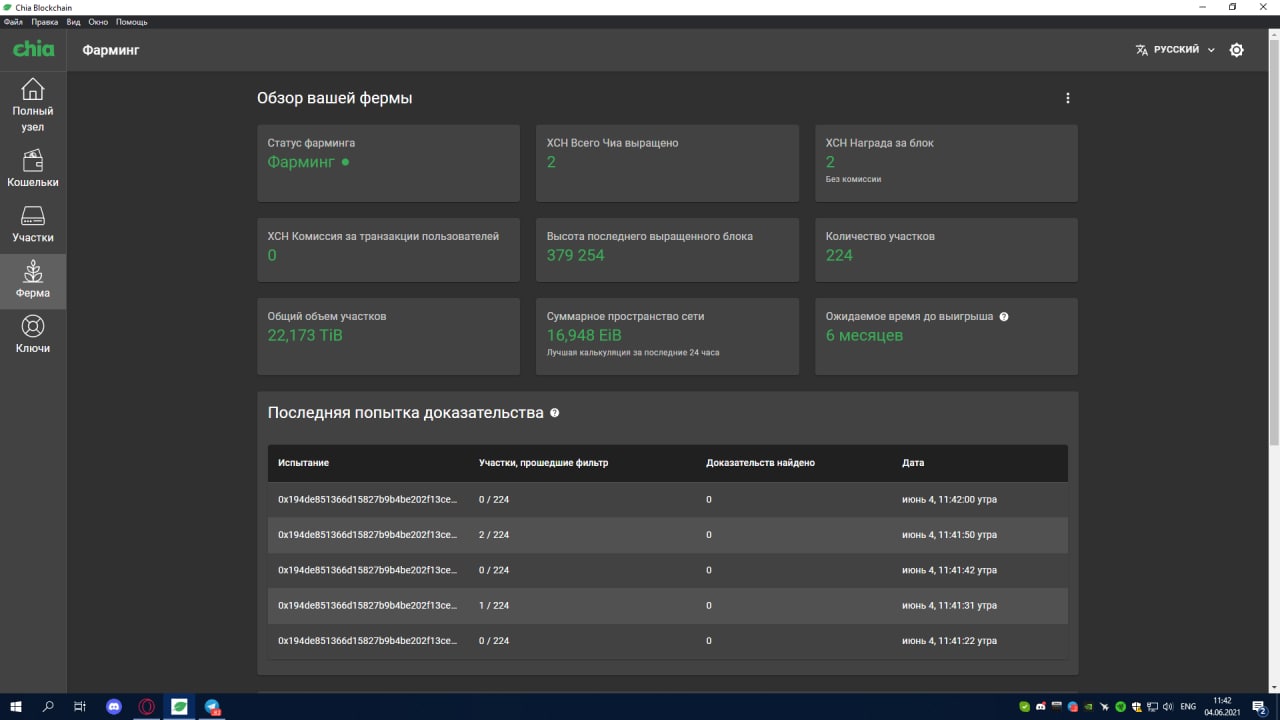Open settings via the gear icon
The height and width of the screenshot is (720, 1280).
(1237, 50)
